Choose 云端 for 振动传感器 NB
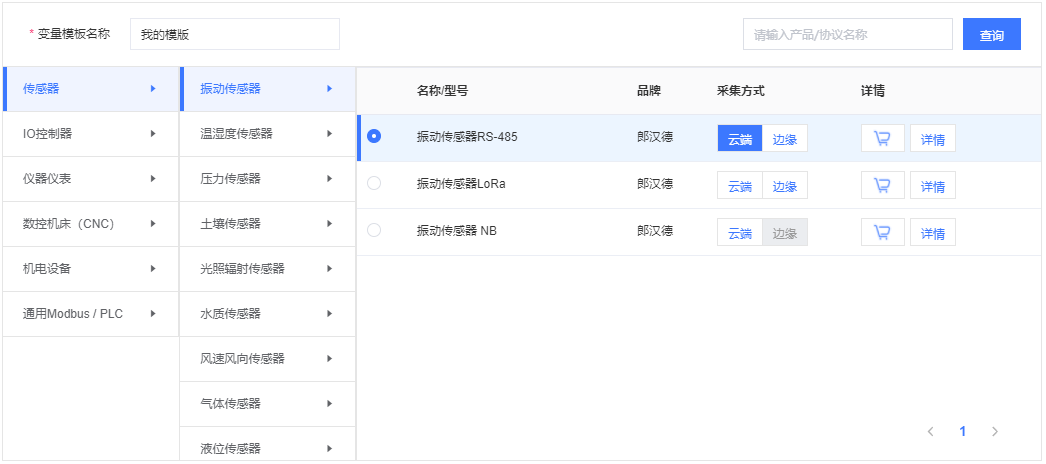Image resolution: width=1046 pixels, height=464 pixels. click(739, 233)
